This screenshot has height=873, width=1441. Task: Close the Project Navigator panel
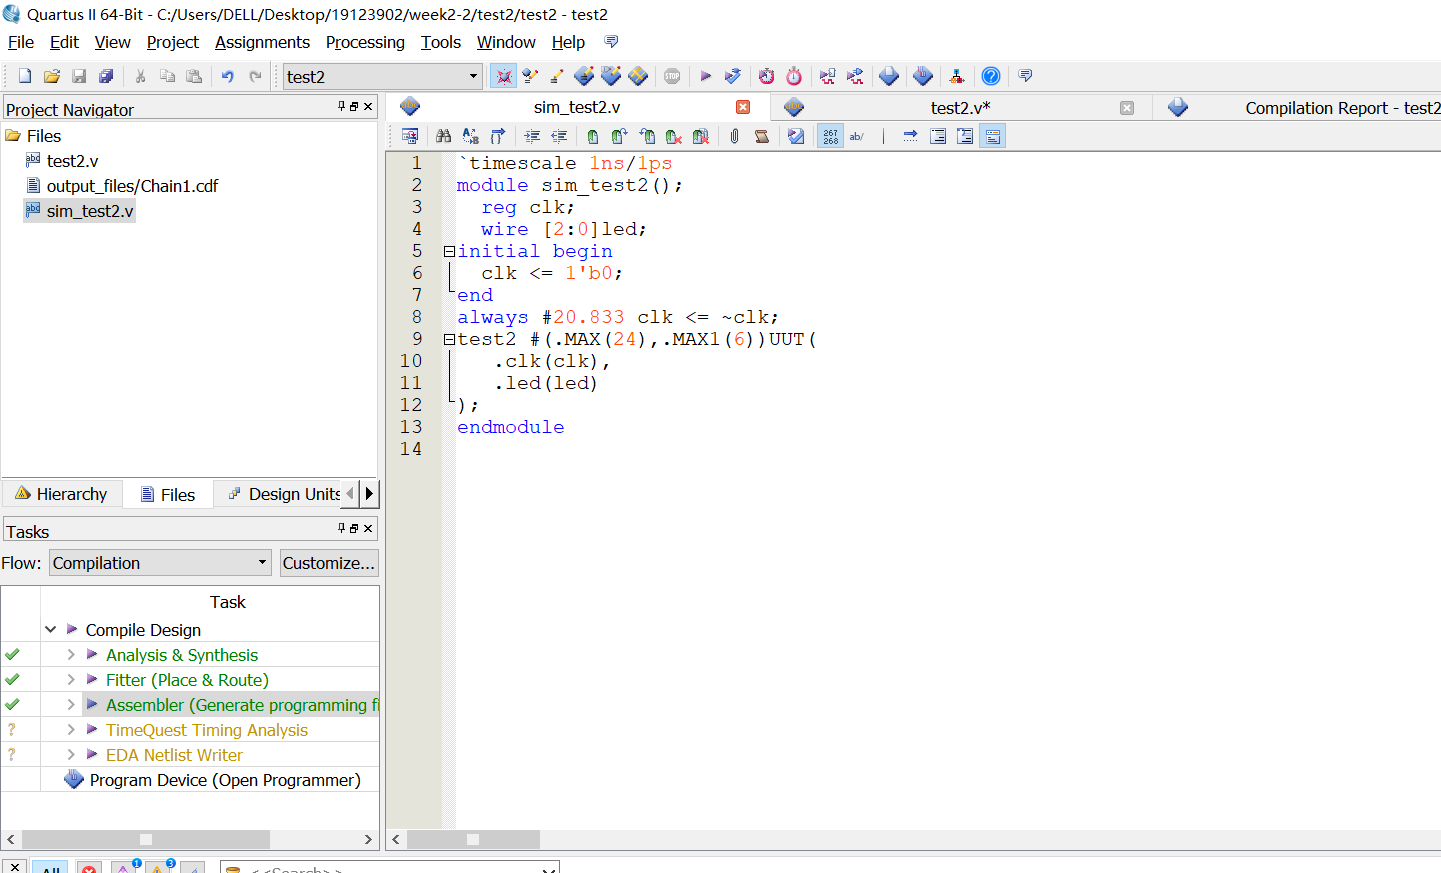point(368,106)
